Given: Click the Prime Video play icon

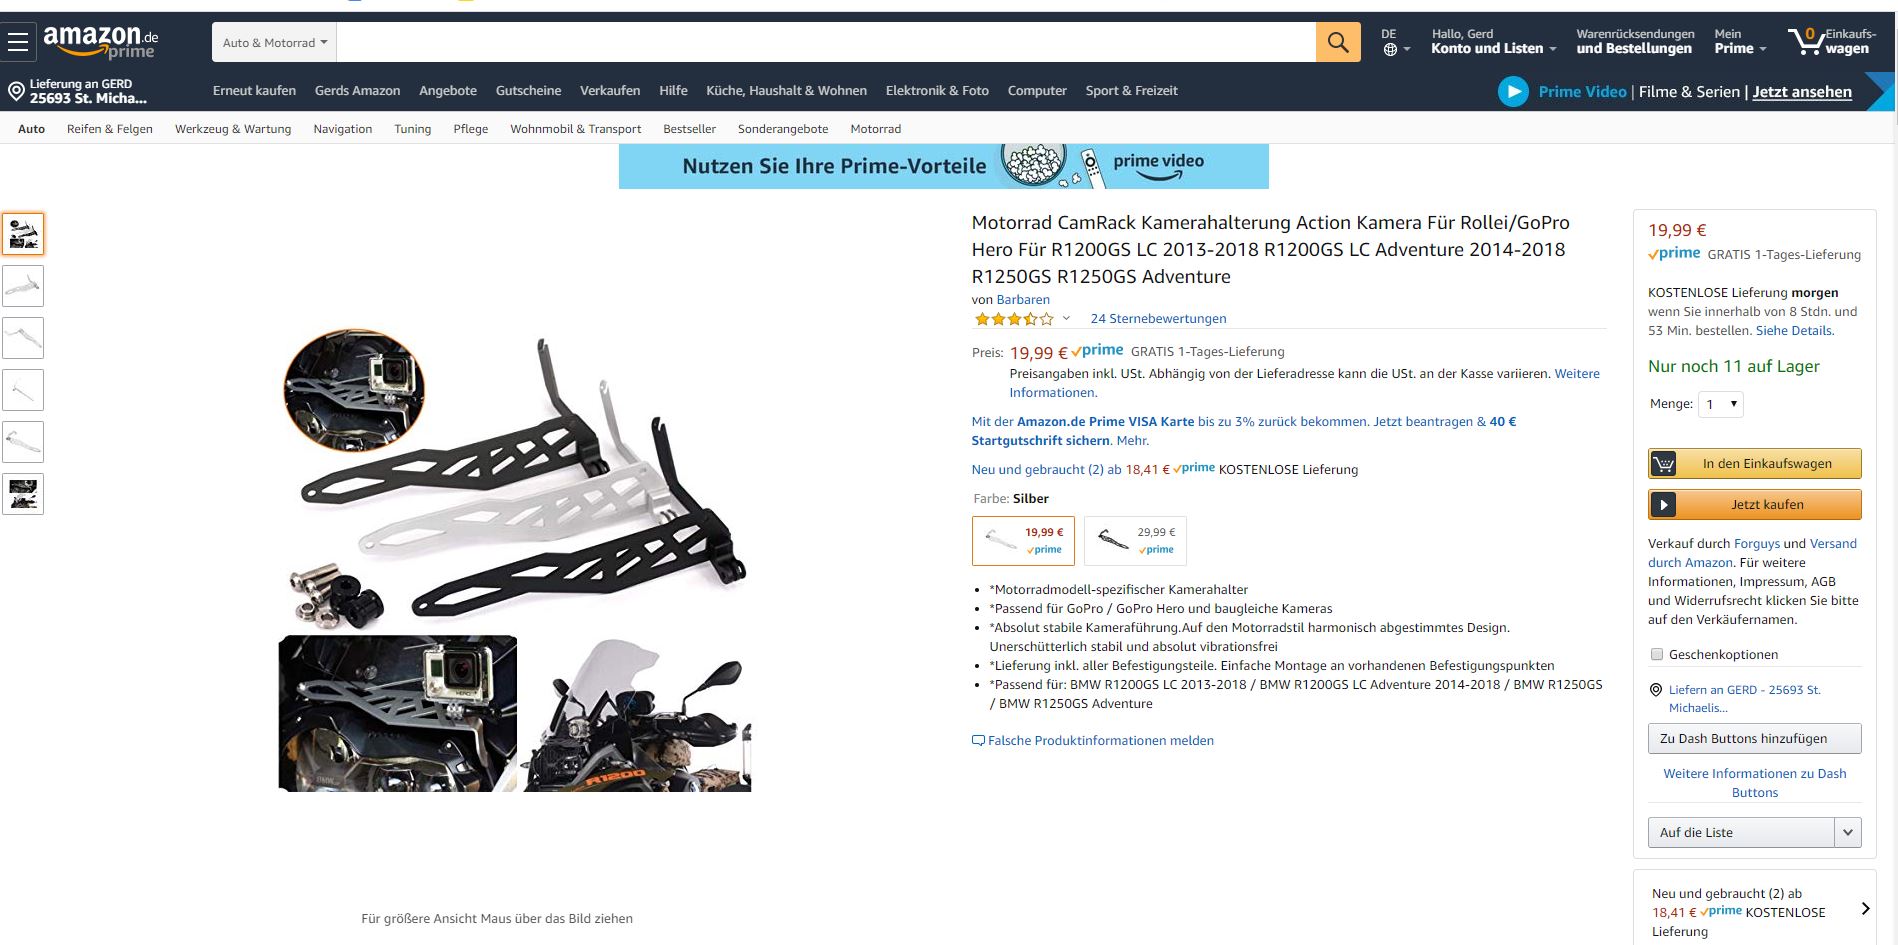Looking at the screenshot, I should coord(1513,92).
